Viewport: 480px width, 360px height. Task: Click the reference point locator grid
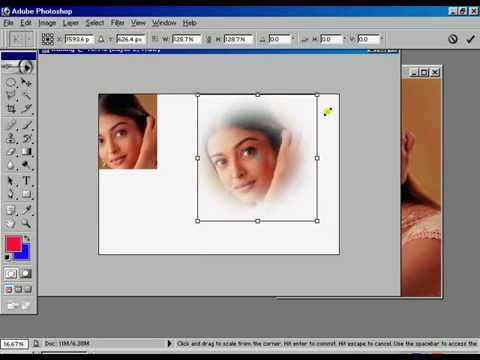[x=48, y=39]
